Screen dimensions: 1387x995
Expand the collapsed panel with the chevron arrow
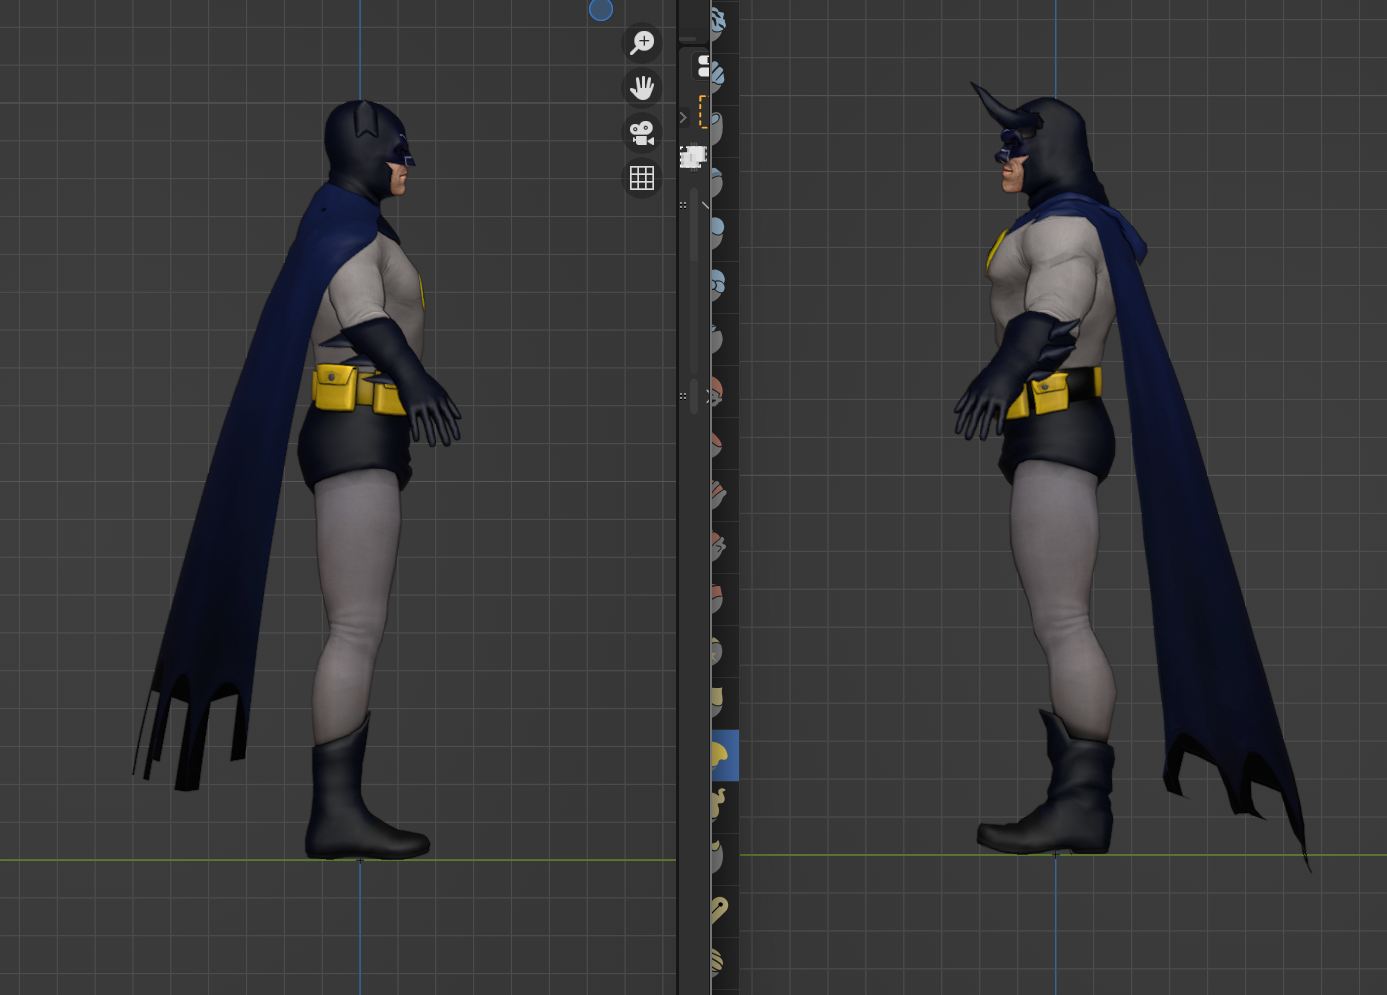tap(683, 117)
